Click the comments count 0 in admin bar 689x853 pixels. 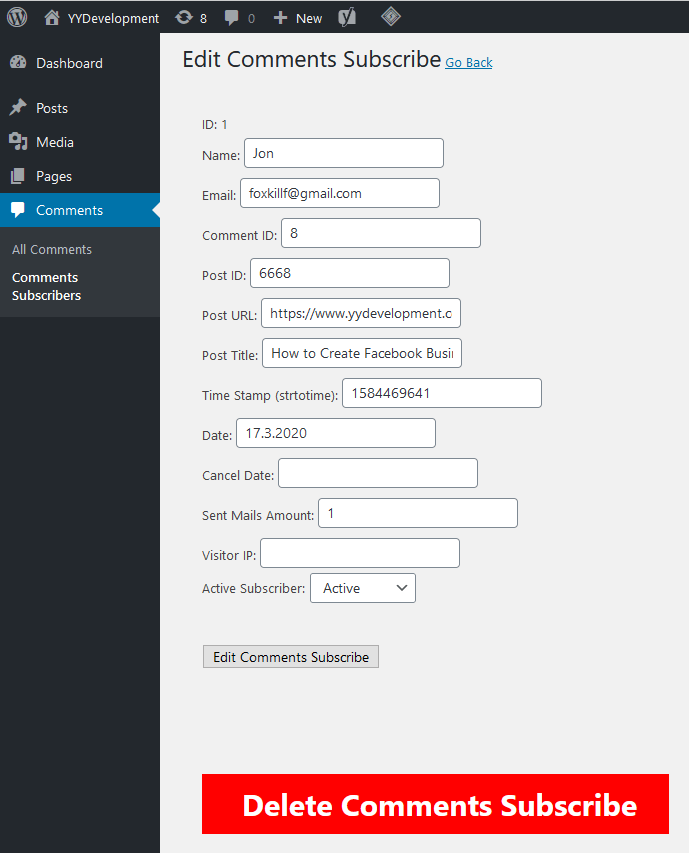tap(251, 18)
